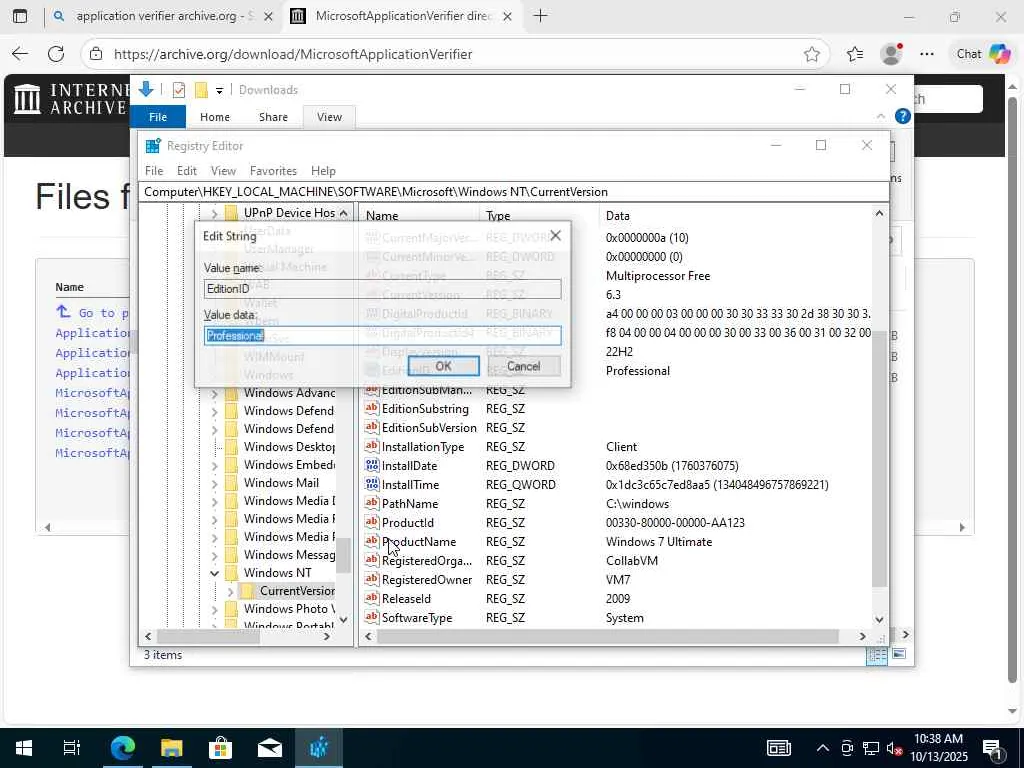Open the File tab in File Explorer
This screenshot has height=768, width=1024.
158,117
